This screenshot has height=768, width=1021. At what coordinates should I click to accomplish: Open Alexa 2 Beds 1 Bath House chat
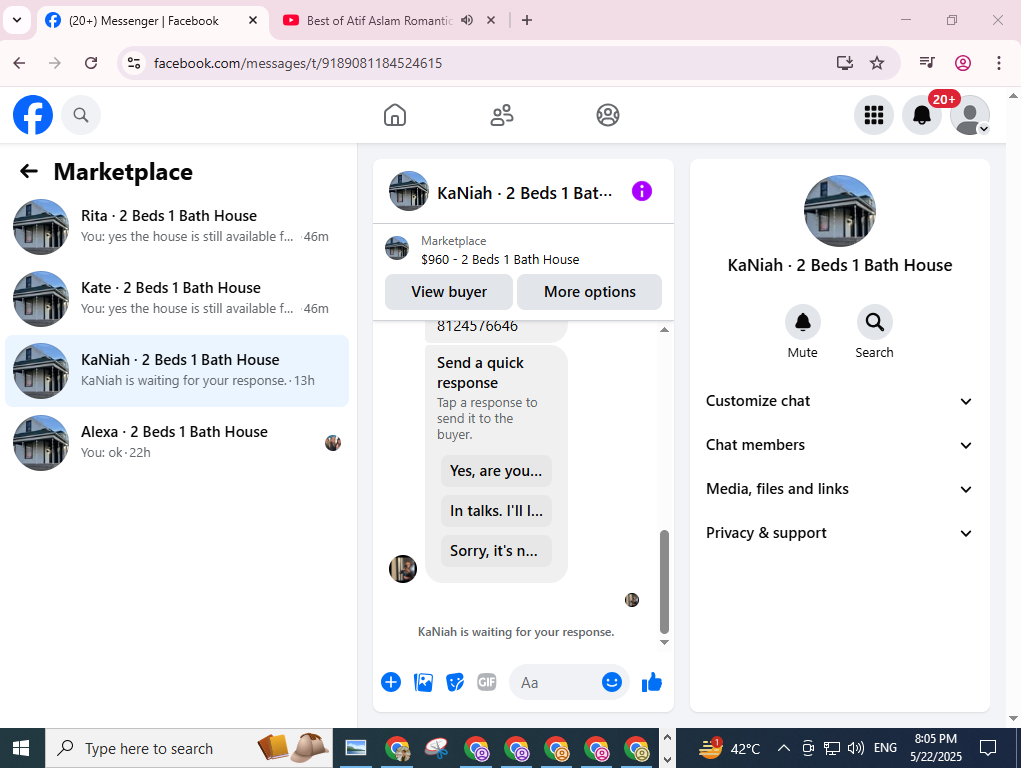click(177, 443)
